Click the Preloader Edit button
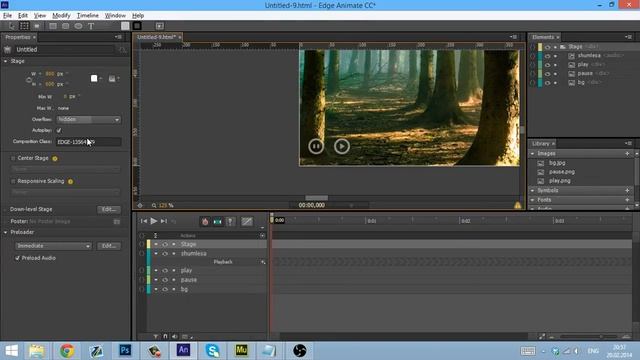 109,246
